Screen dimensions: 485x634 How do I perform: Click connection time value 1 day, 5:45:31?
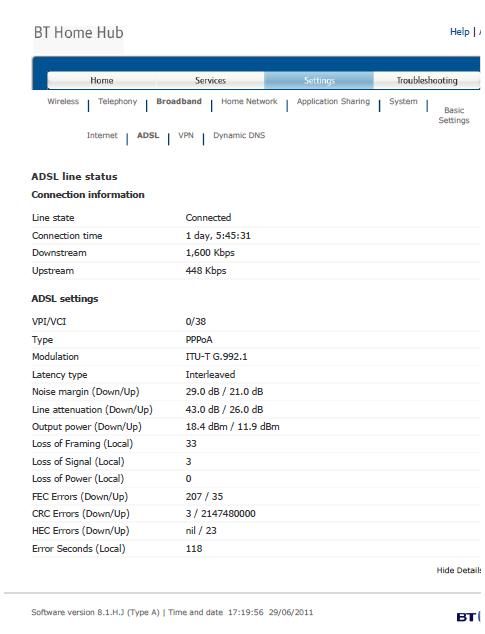coord(218,236)
